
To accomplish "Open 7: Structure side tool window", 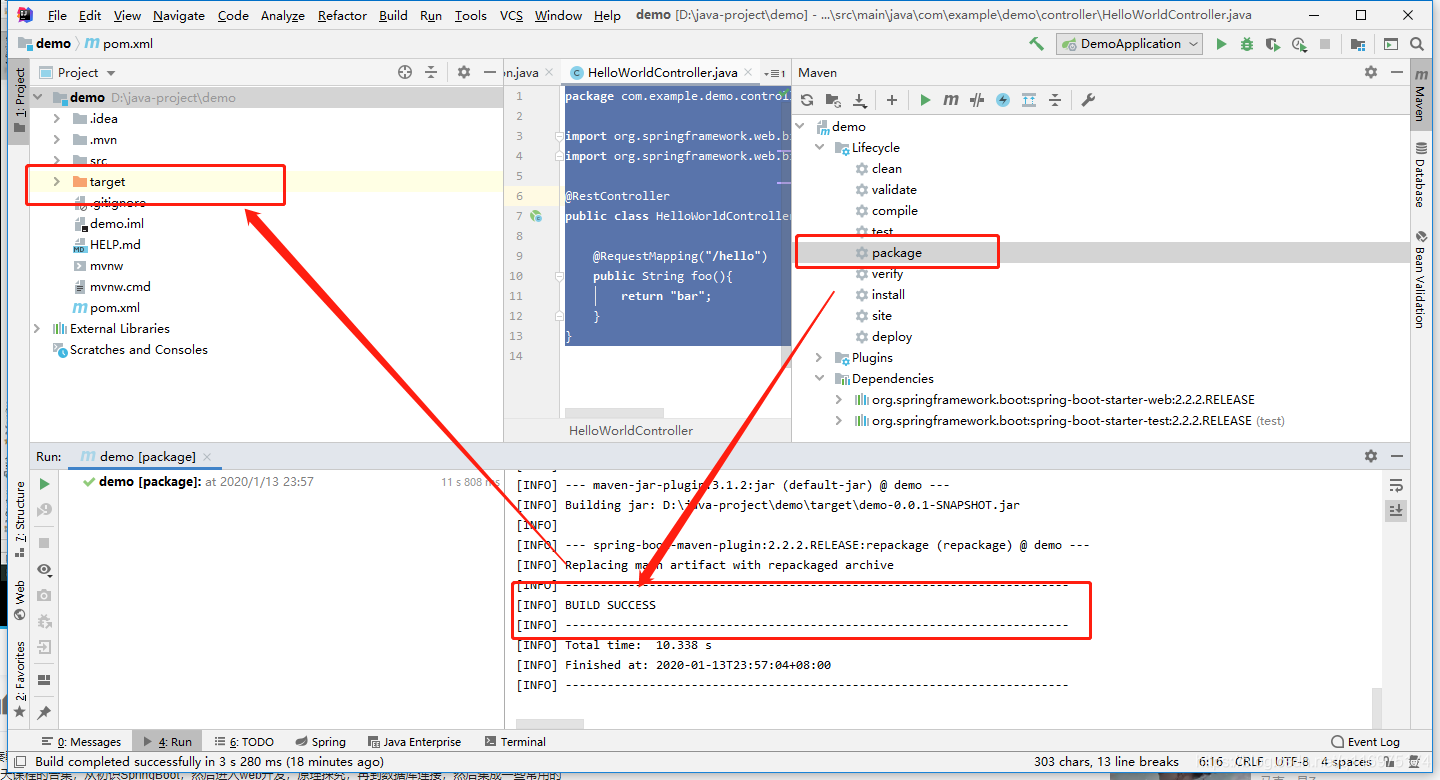I will 19,520.
